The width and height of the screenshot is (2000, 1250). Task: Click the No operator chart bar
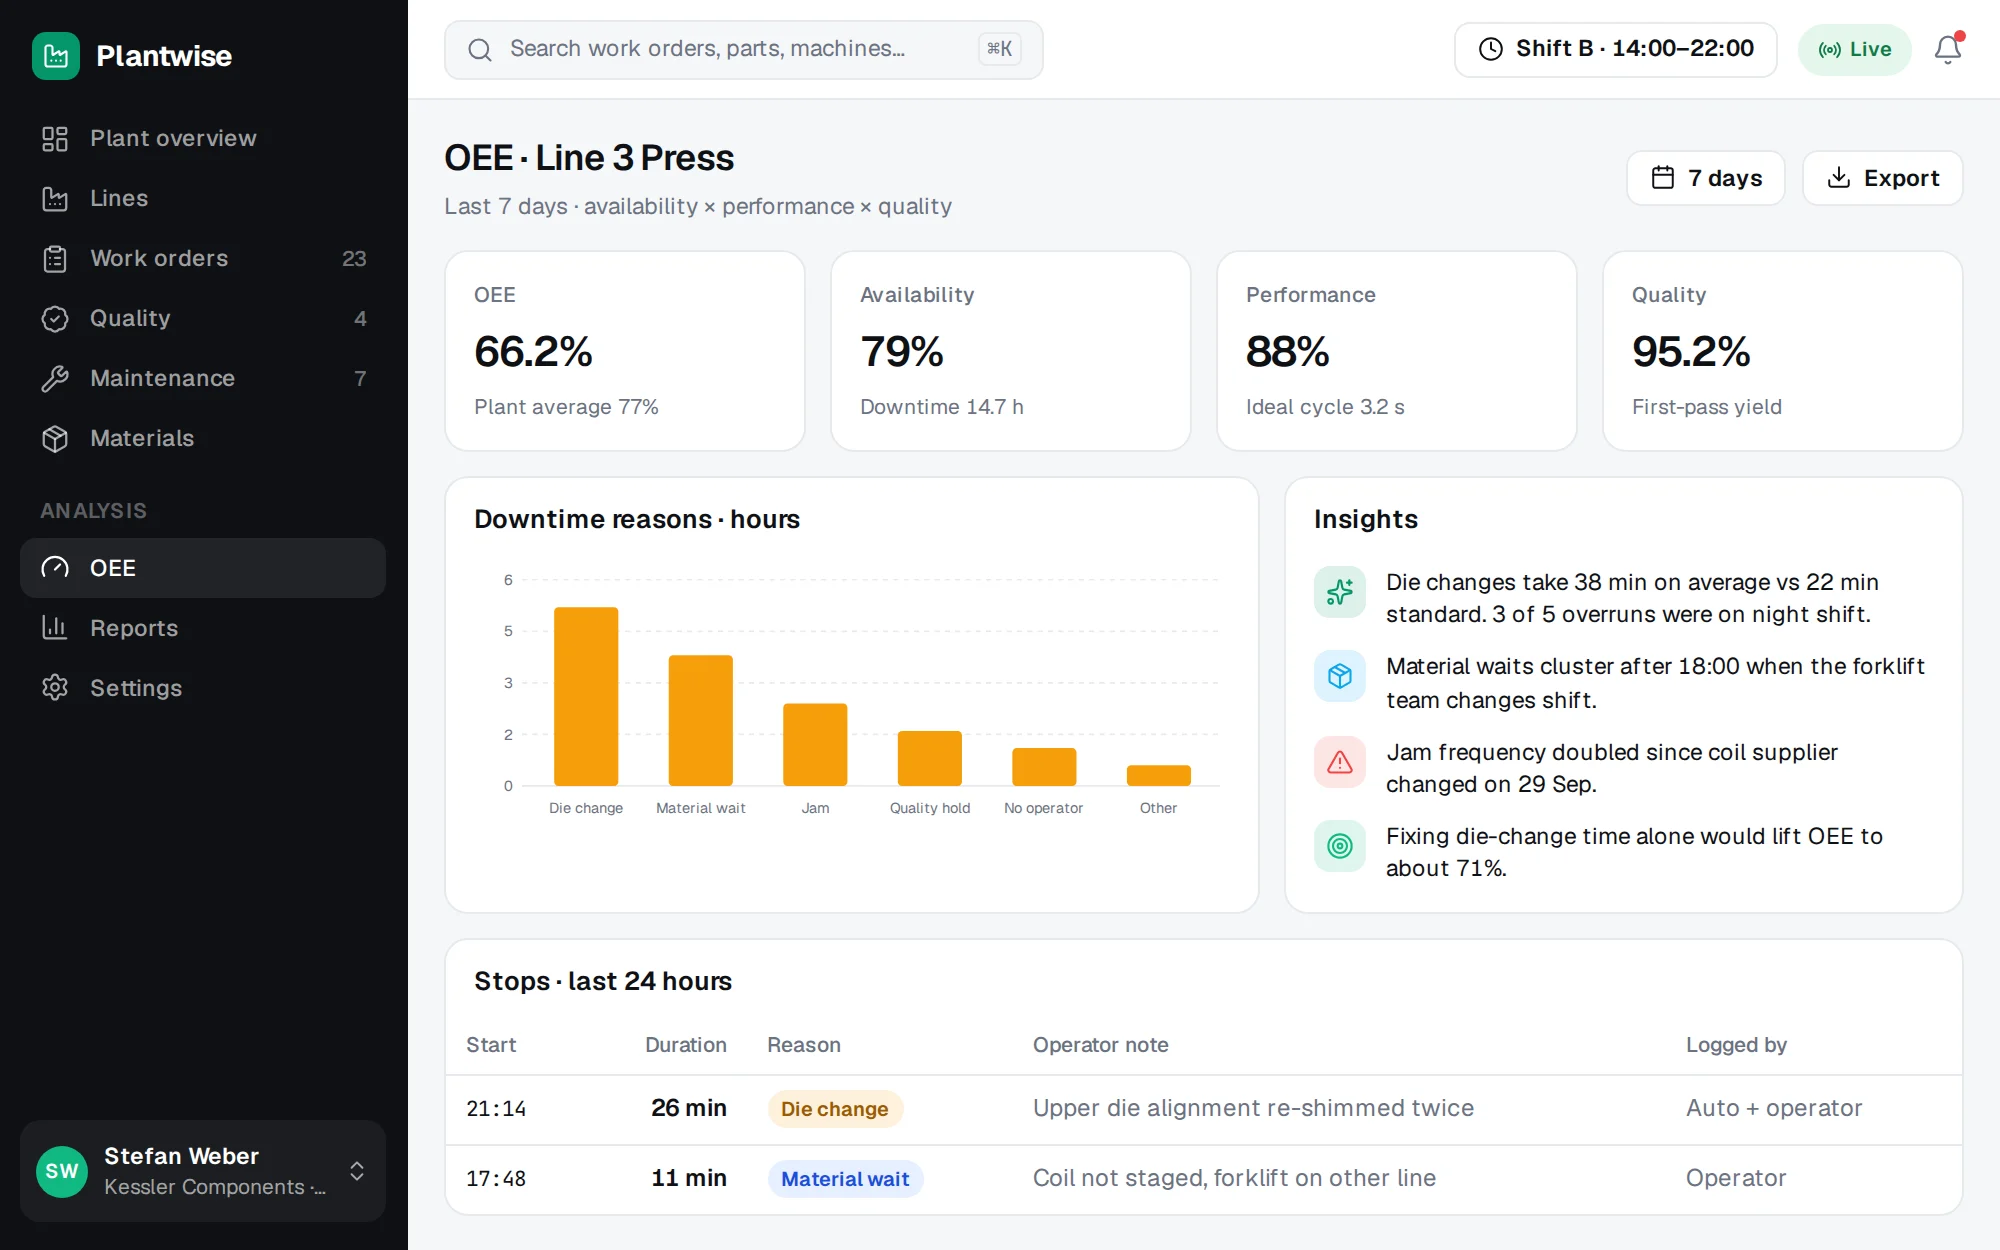pos(1044,767)
